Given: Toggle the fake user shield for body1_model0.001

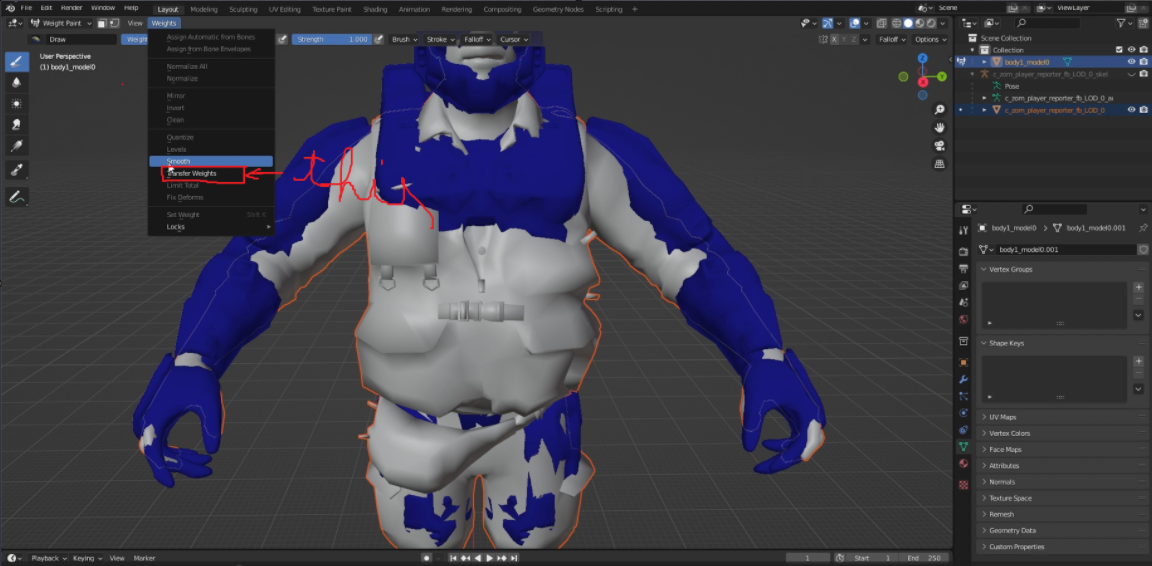Looking at the screenshot, I should 1142,250.
